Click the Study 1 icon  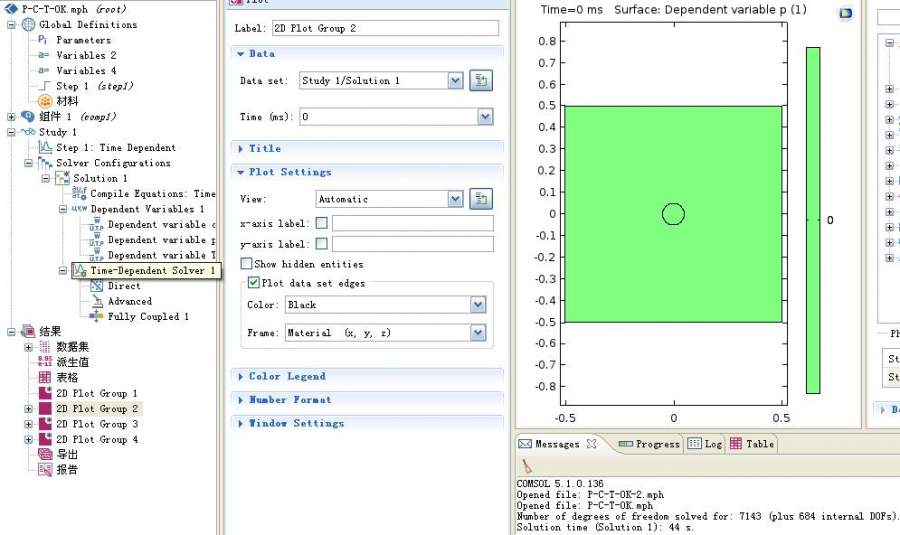pyautogui.click(x=28, y=131)
